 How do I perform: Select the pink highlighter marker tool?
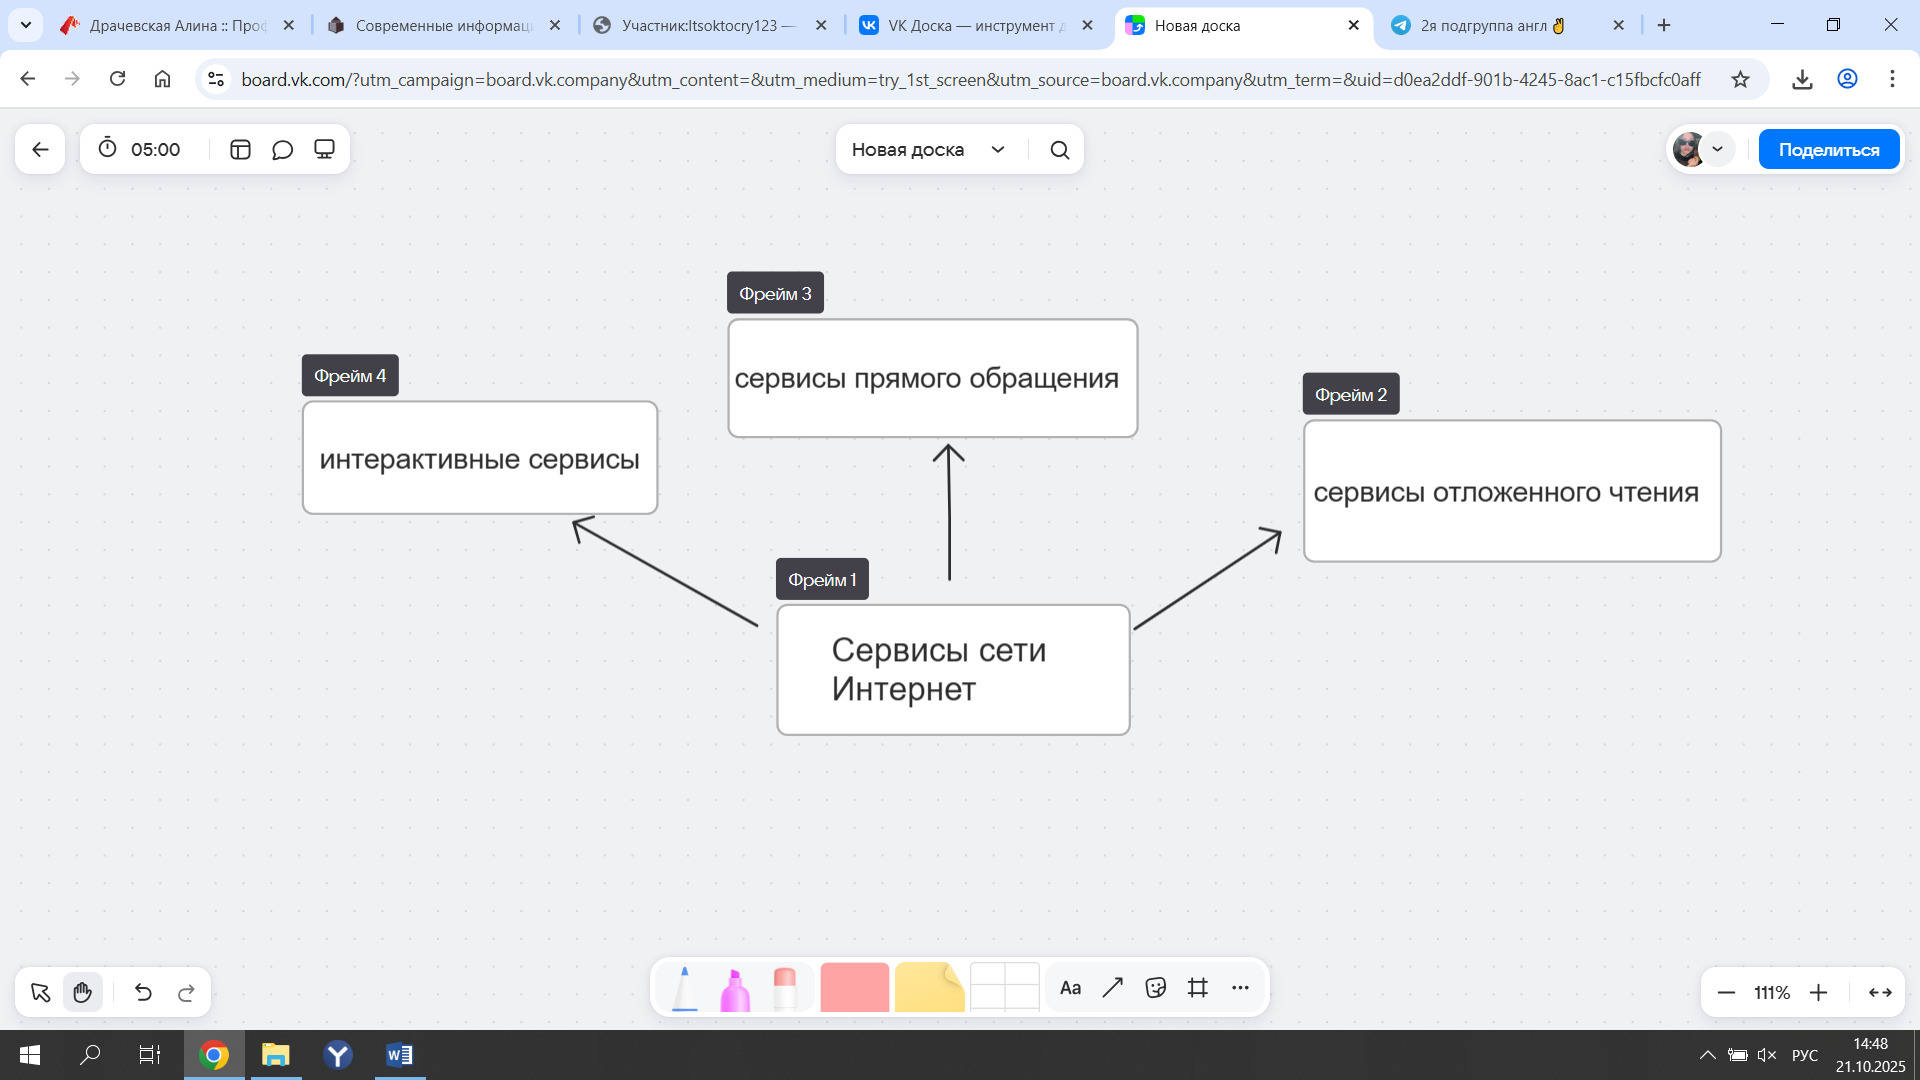pyautogui.click(x=735, y=988)
